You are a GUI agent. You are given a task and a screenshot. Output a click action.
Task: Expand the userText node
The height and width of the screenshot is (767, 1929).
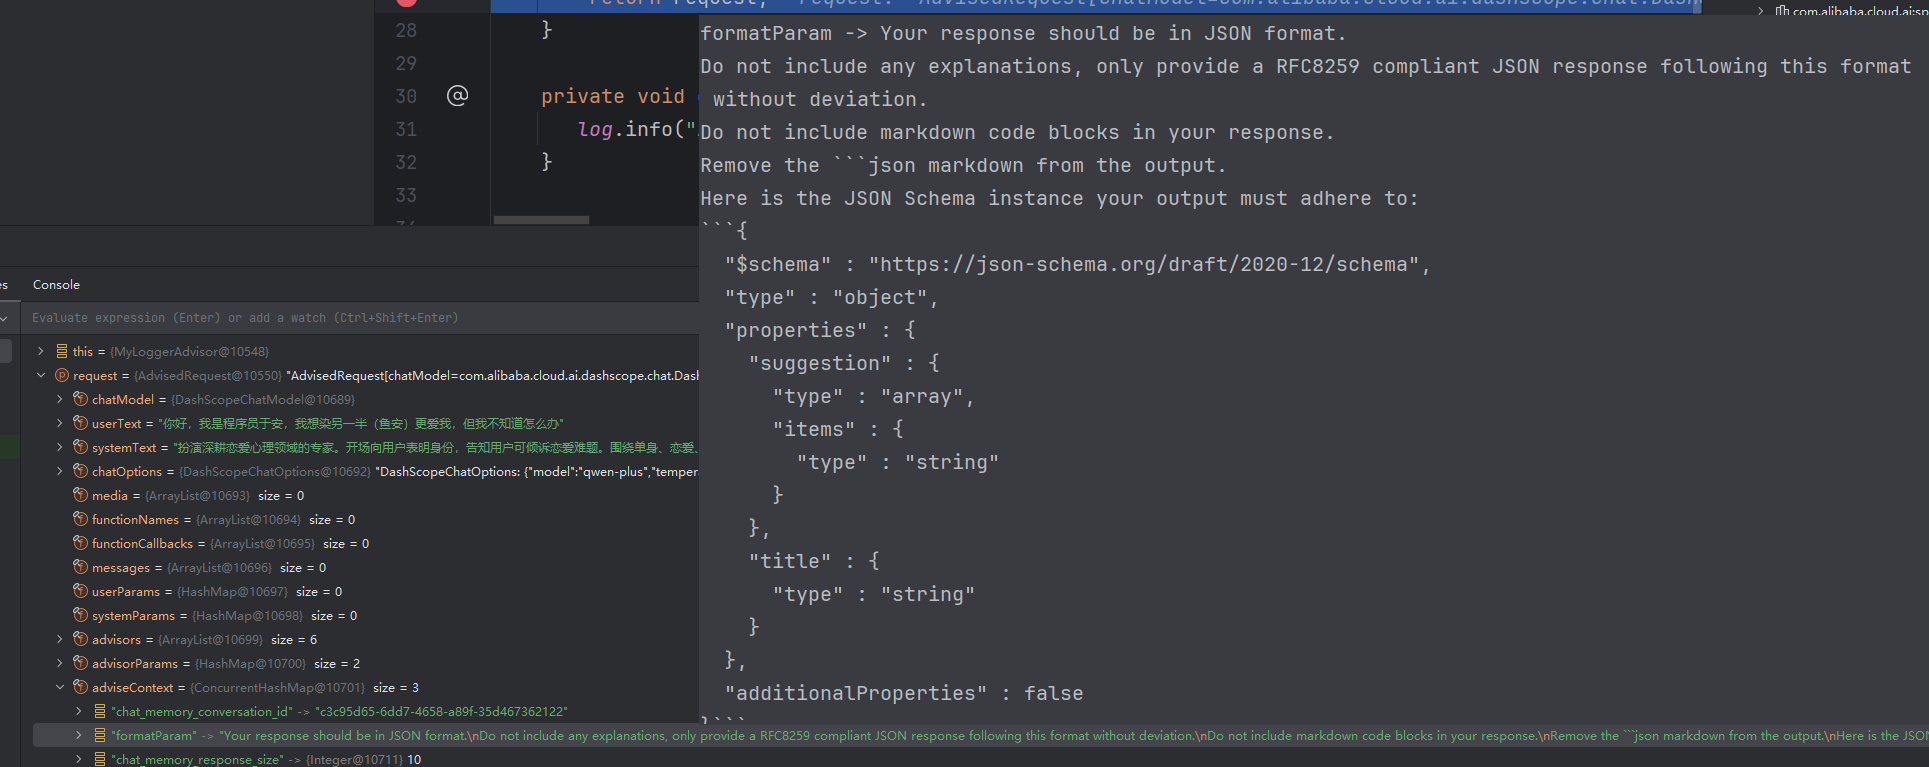click(x=59, y=423)
